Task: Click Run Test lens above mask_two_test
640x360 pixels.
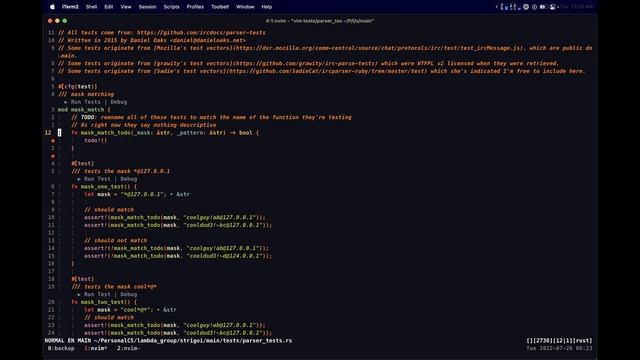Action: [97, 294]
